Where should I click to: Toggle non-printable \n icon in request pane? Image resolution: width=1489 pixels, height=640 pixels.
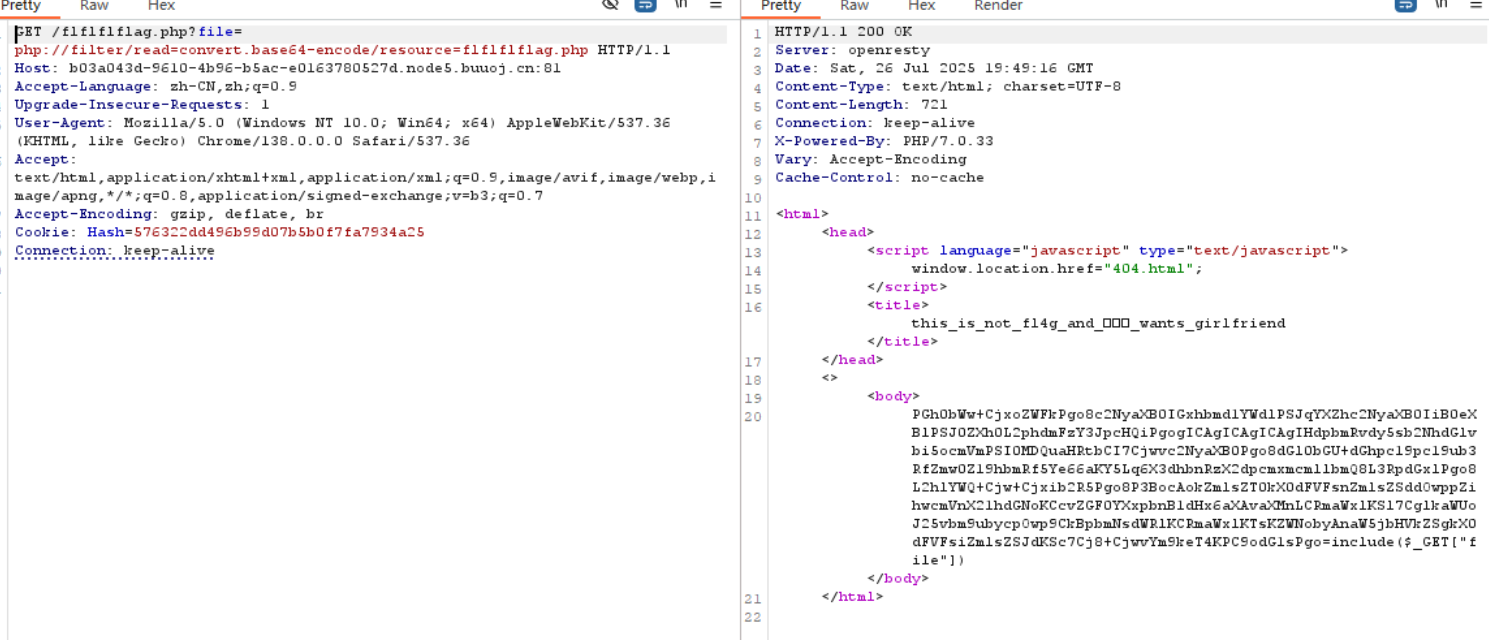pos(681,5)
